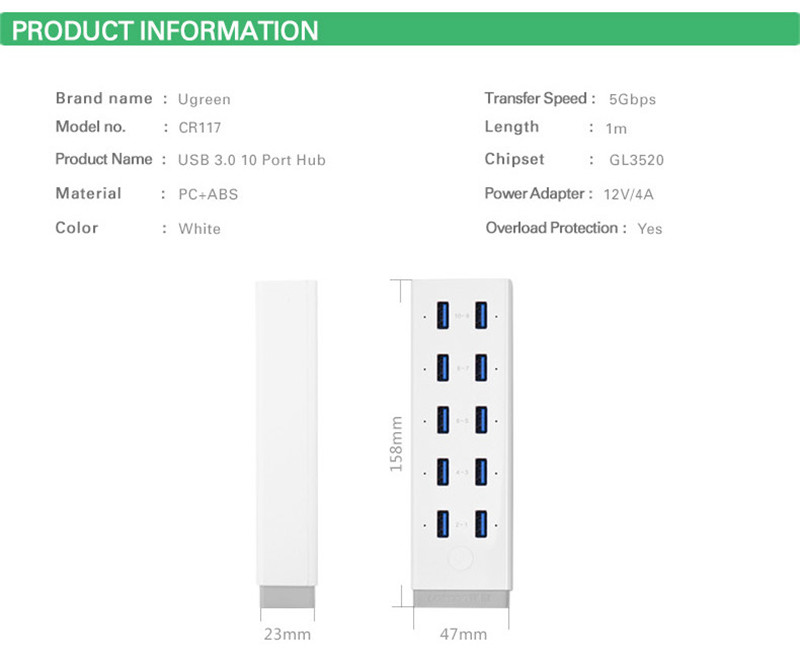
Task: Select the "Brand name" label
Action: 104,98
